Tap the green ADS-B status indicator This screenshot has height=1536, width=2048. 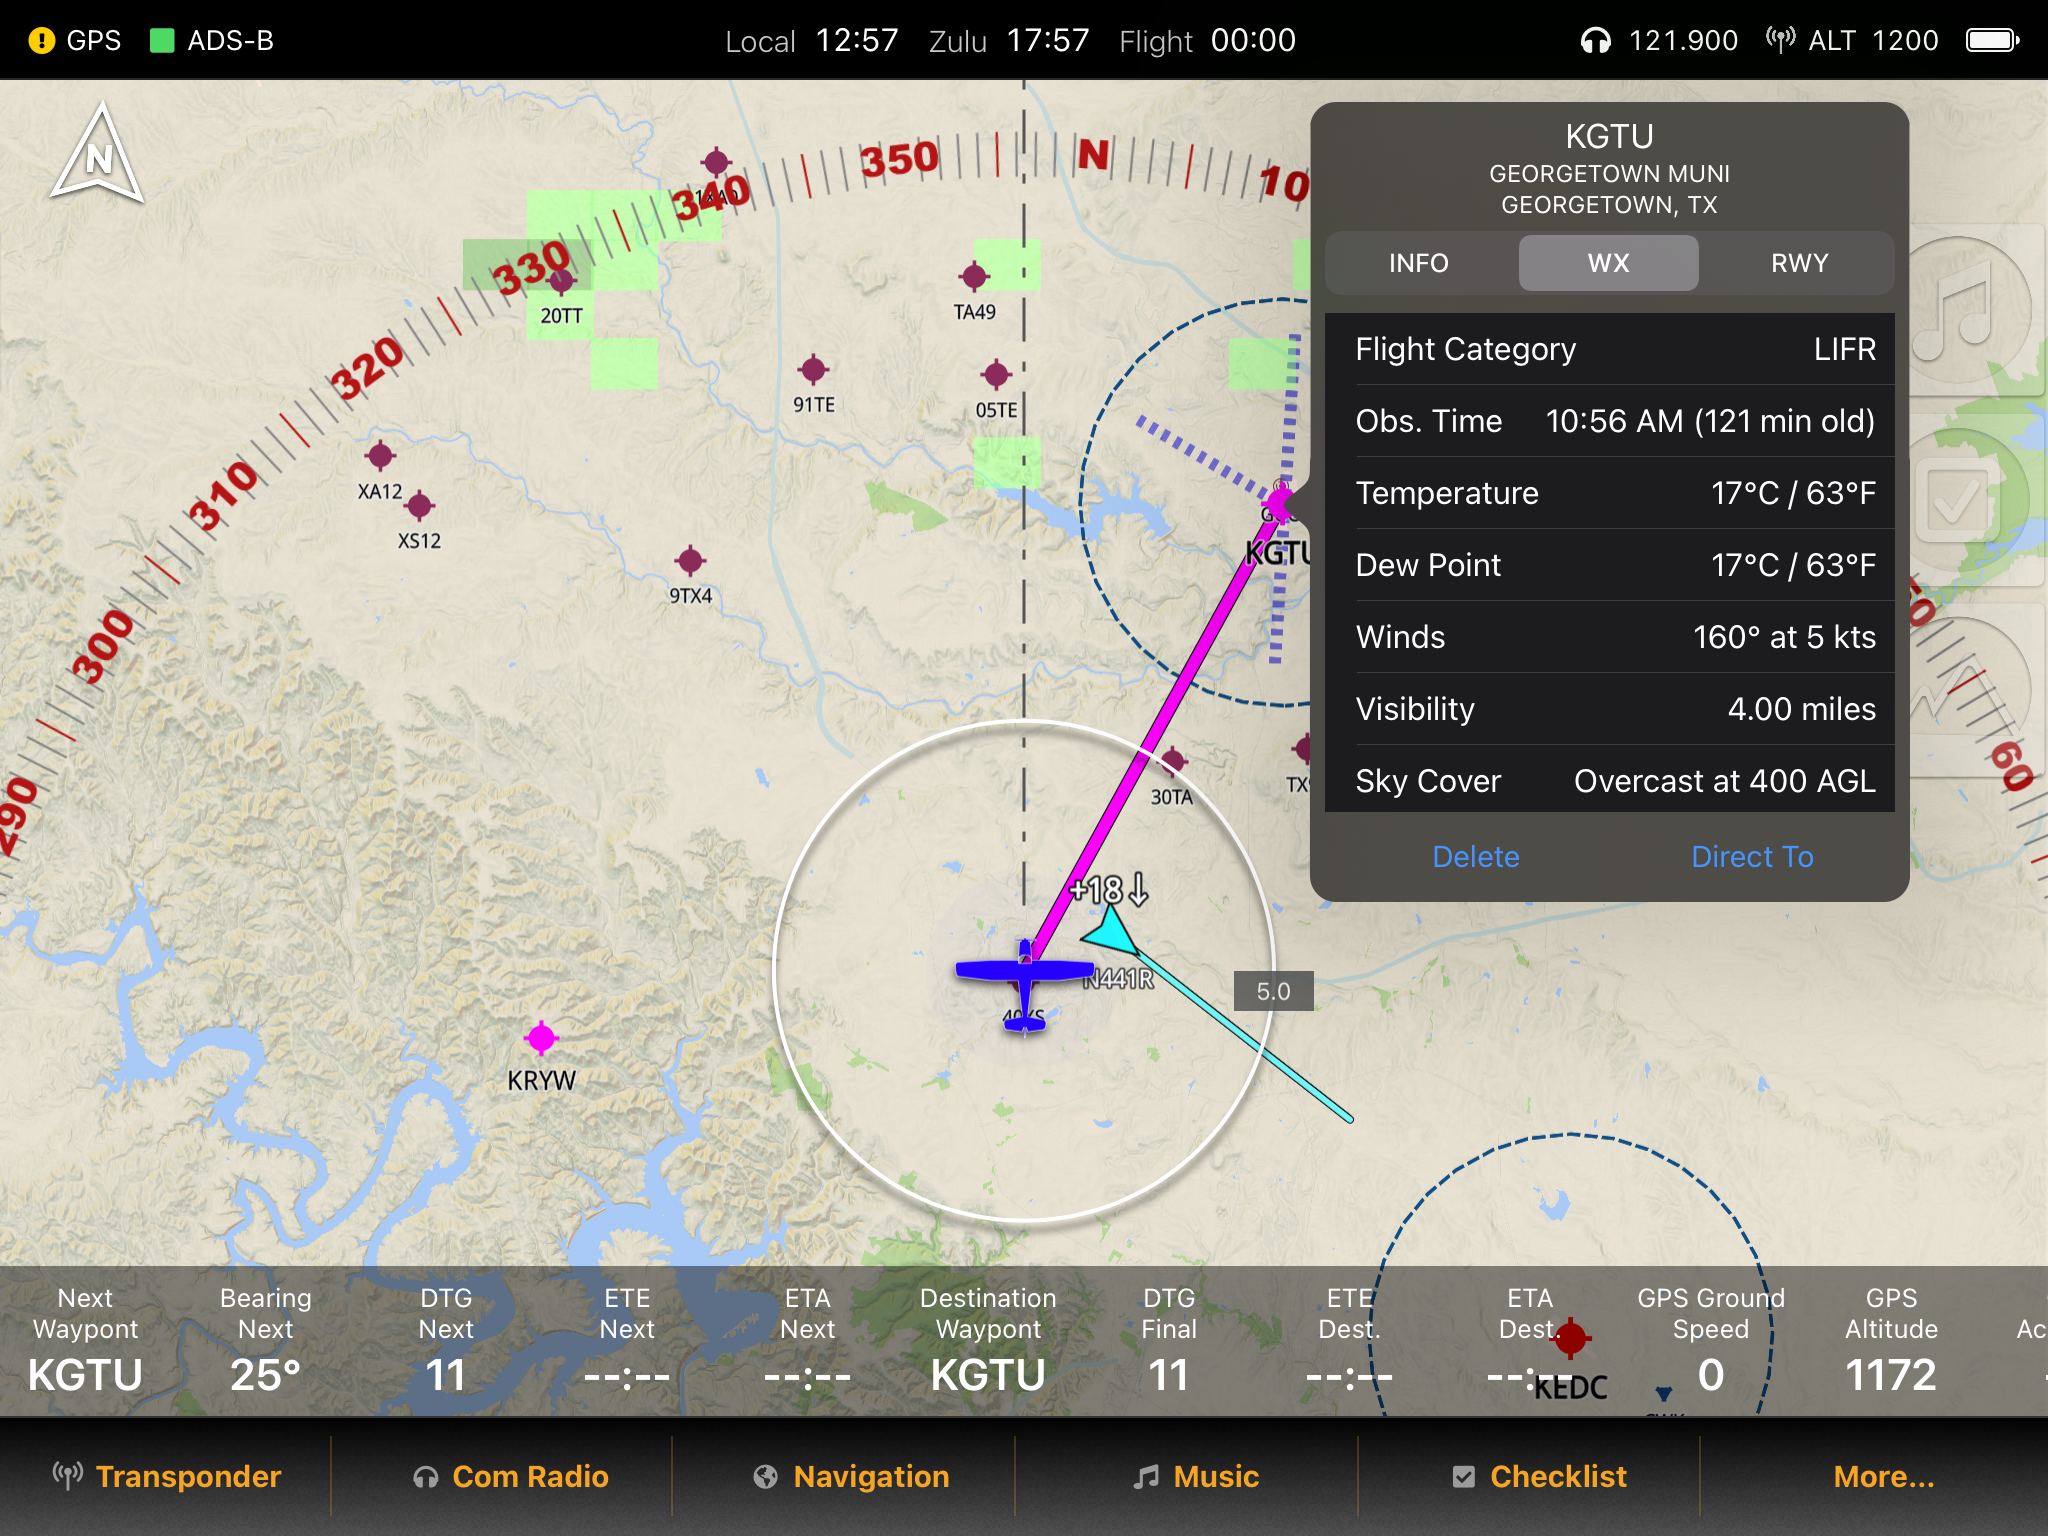tap(161, 40)
